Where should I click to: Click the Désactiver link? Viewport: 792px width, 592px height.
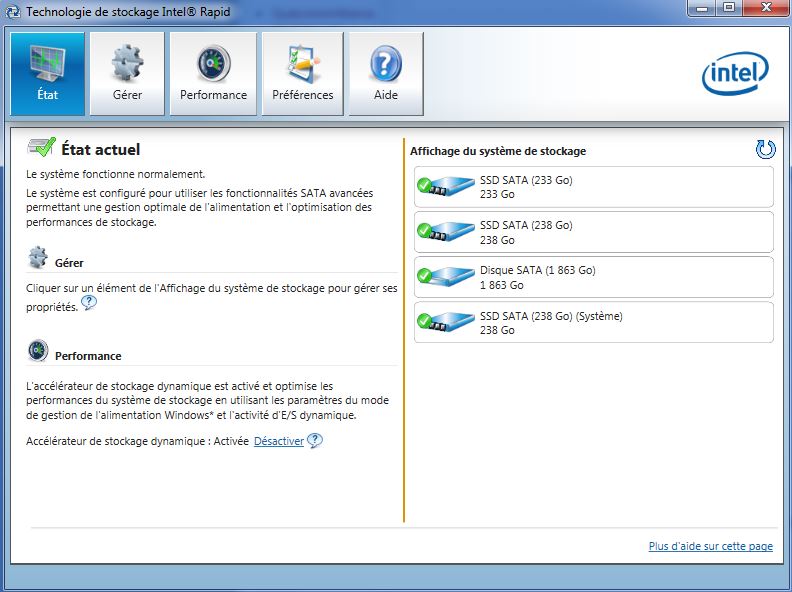pos(279,441)
